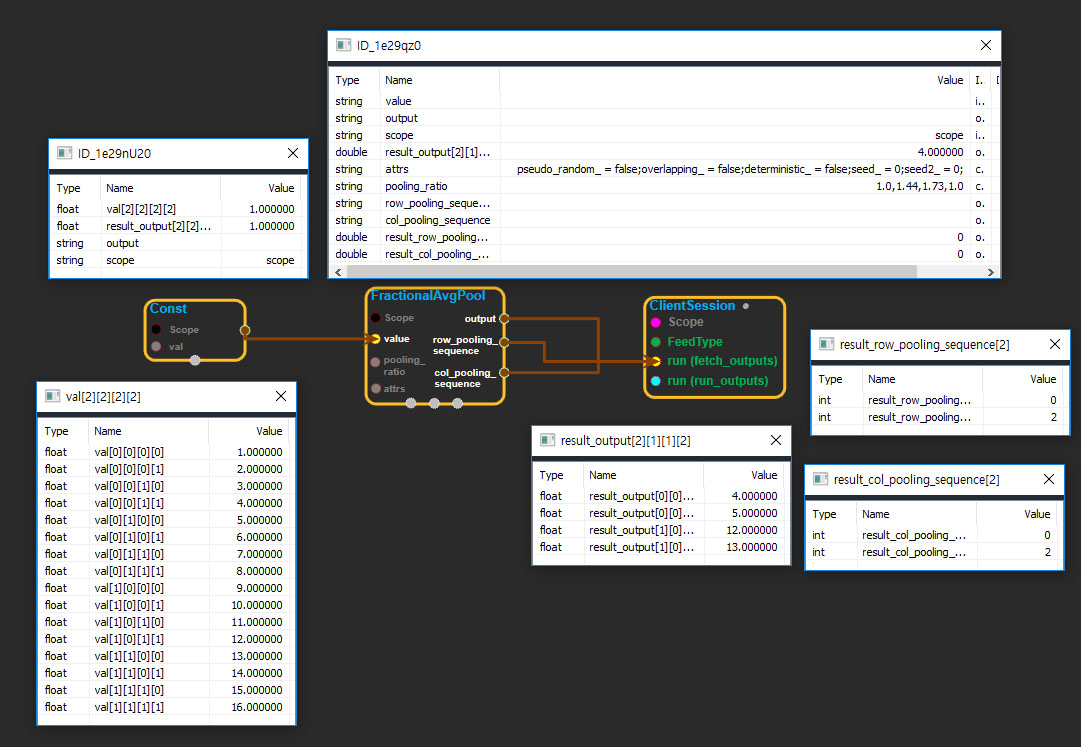Expand the dot below the Const node
This screenshot has height=747, width=1081.
point(195,360)
